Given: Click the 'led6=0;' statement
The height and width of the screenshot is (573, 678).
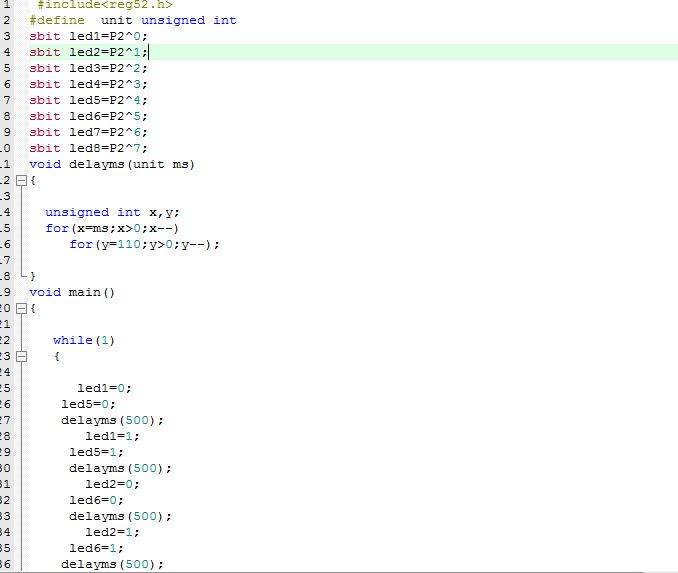Looking at the screenshot, I should coord(96,500).
